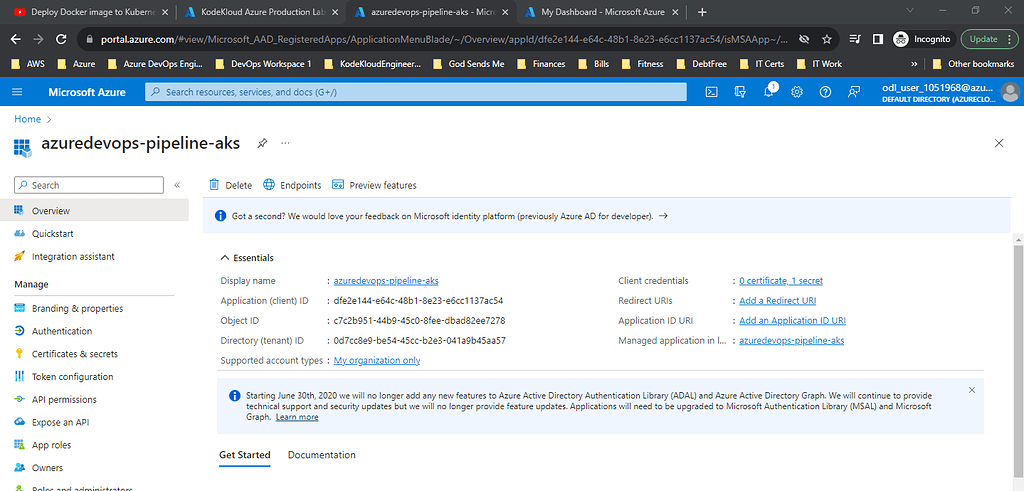The height and width of the screenshot is (491, 1024).
Task: Click the 0 certificate, 1 secret link
Action: (780, 281)
